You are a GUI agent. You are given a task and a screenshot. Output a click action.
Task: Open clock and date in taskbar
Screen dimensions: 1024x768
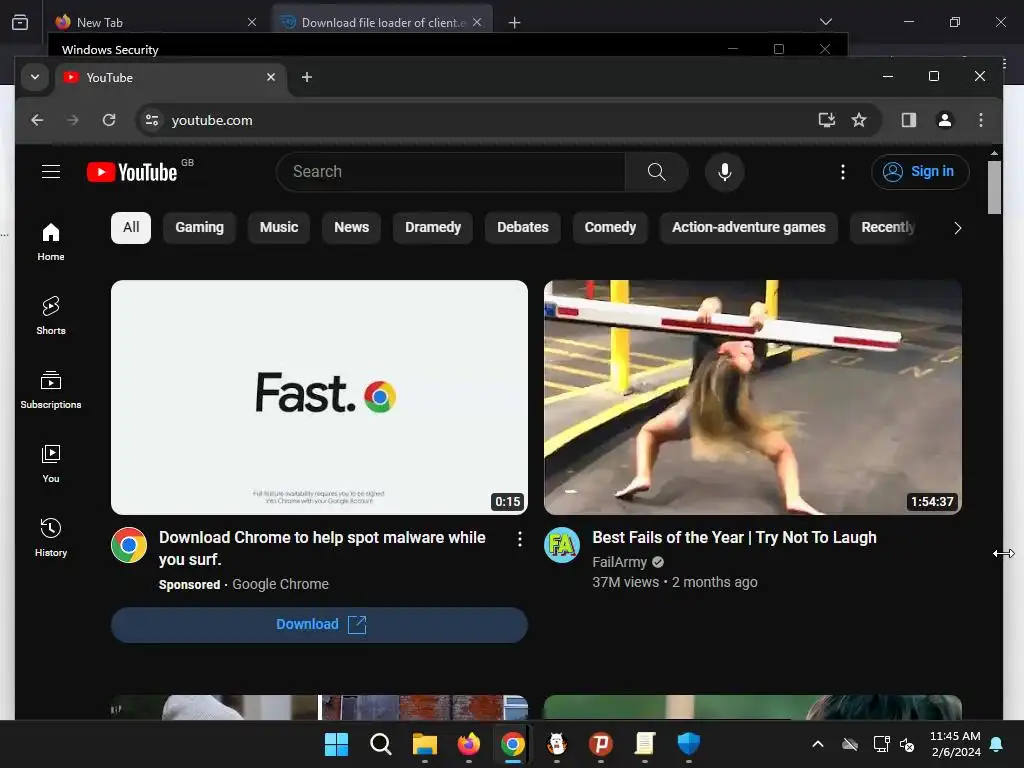pyautogui.click(x=955, y=744)
